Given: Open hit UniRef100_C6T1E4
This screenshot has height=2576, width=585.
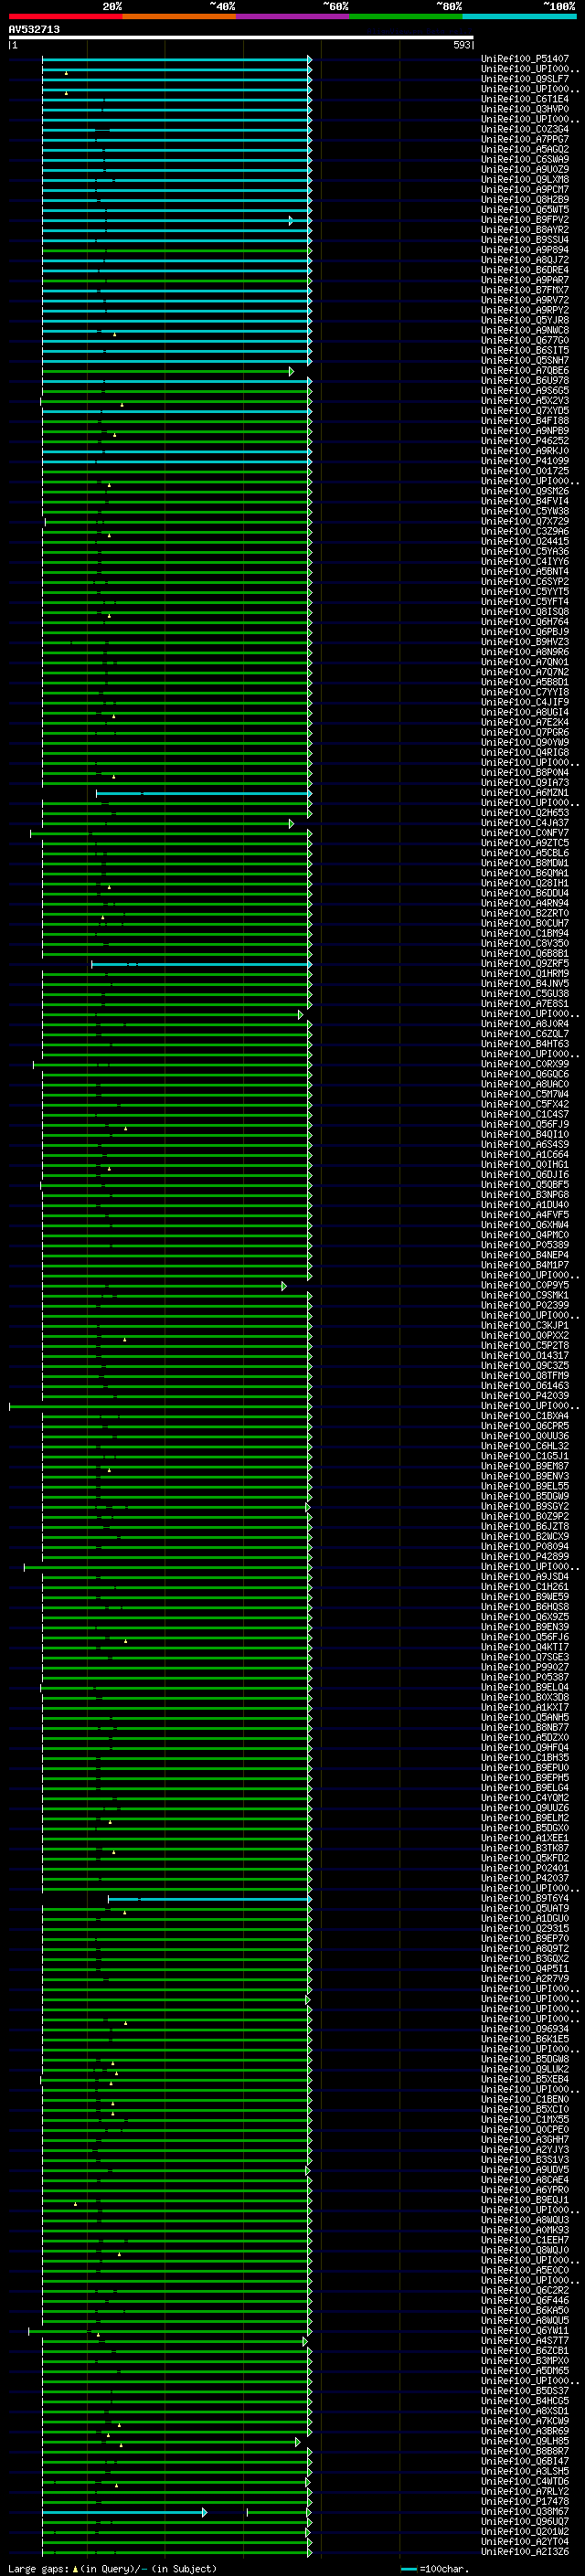Looking at the screenshot, I should point(525,99).
